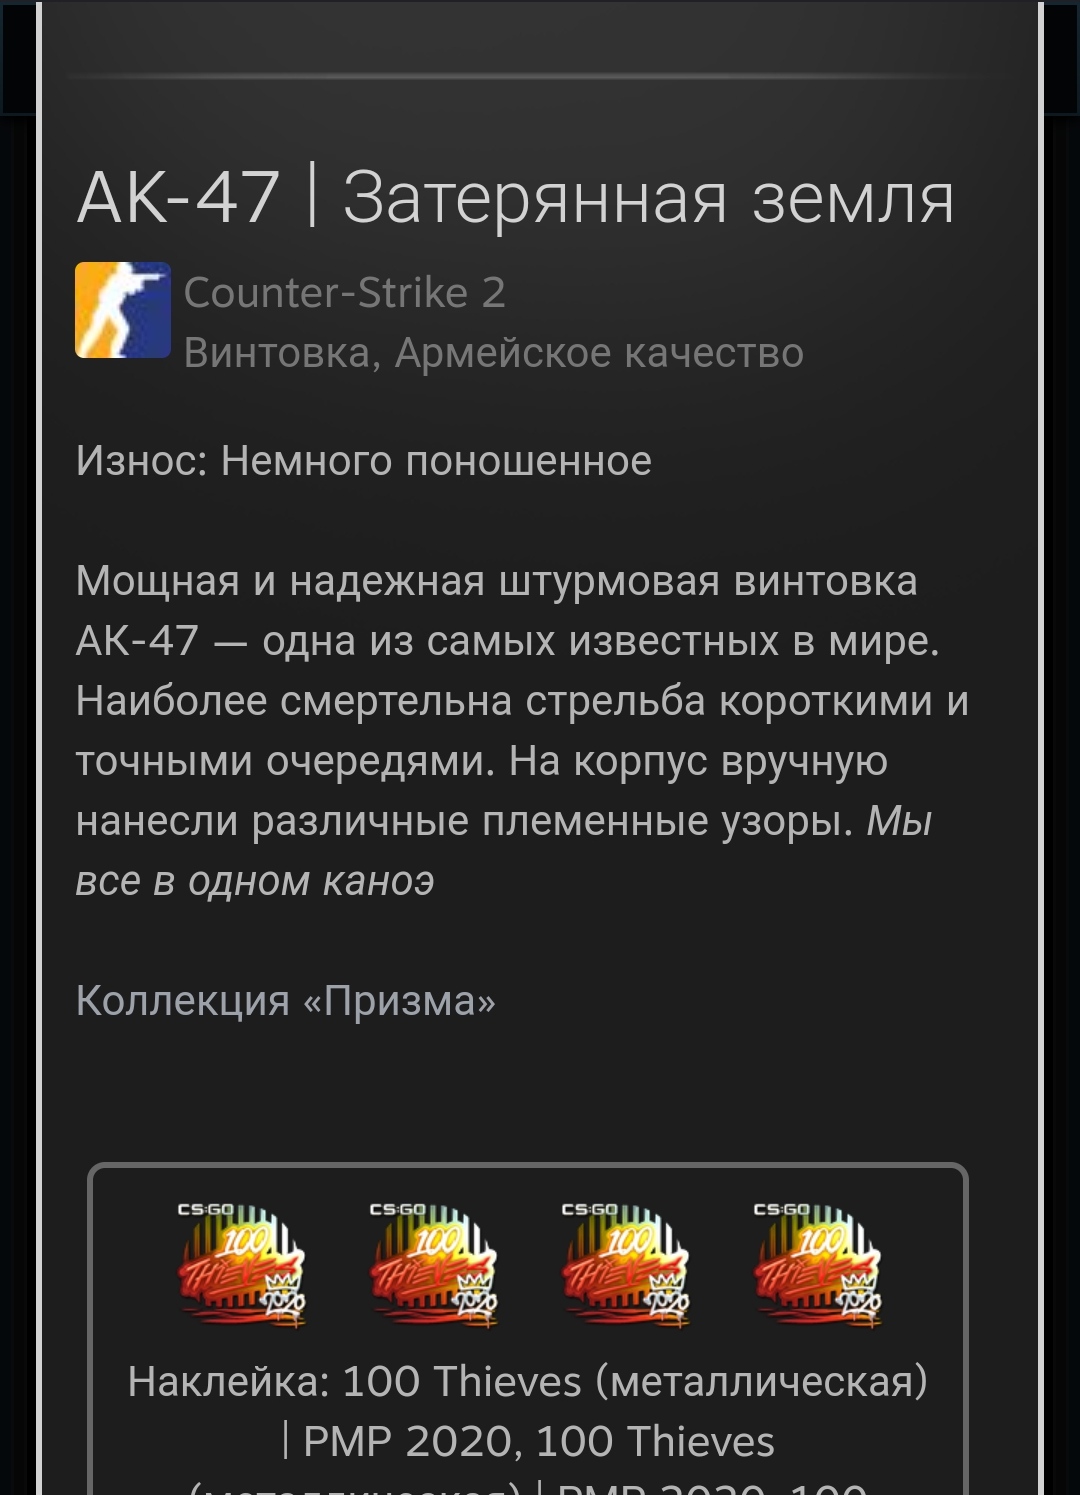1080x1495 pixels.
Task: Click the PMP 2020, 100 Thieves caption line
Action: point(528,1442)
